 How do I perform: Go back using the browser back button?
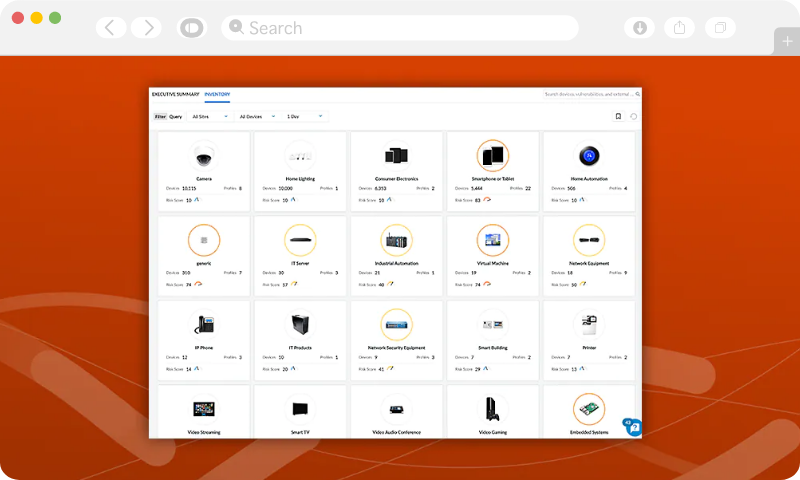(x=111, y=27)
